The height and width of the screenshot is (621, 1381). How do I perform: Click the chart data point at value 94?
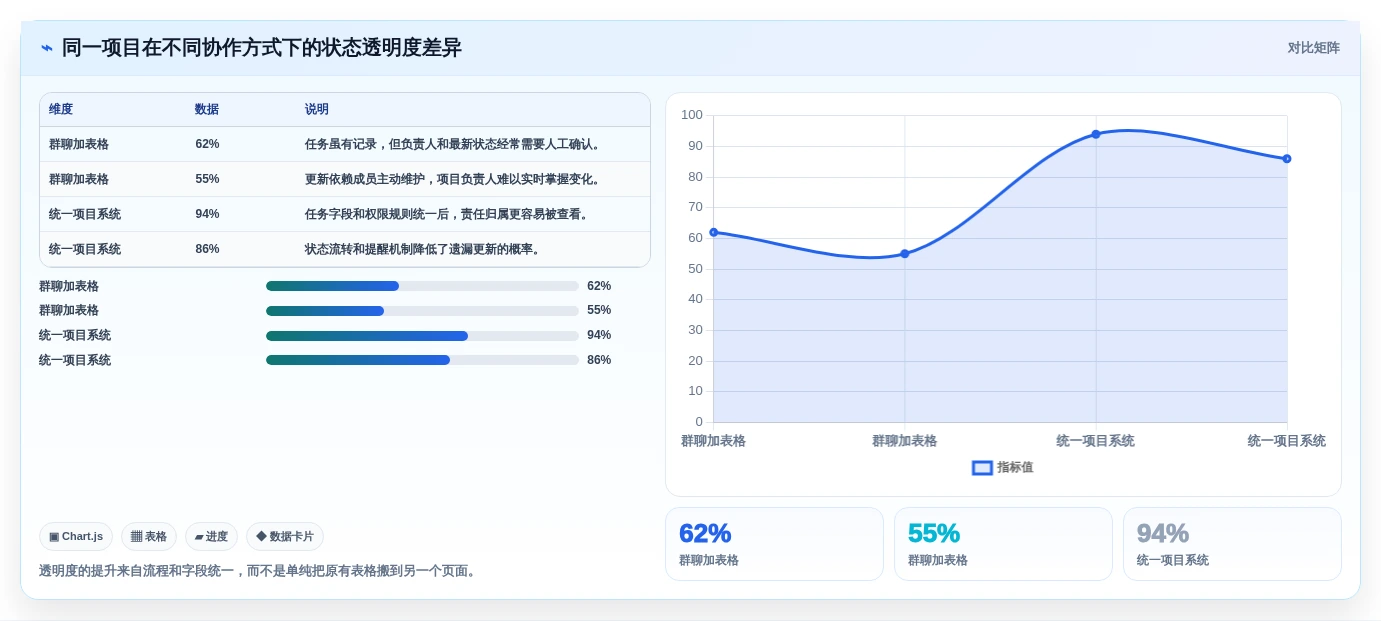(1096, 134)
